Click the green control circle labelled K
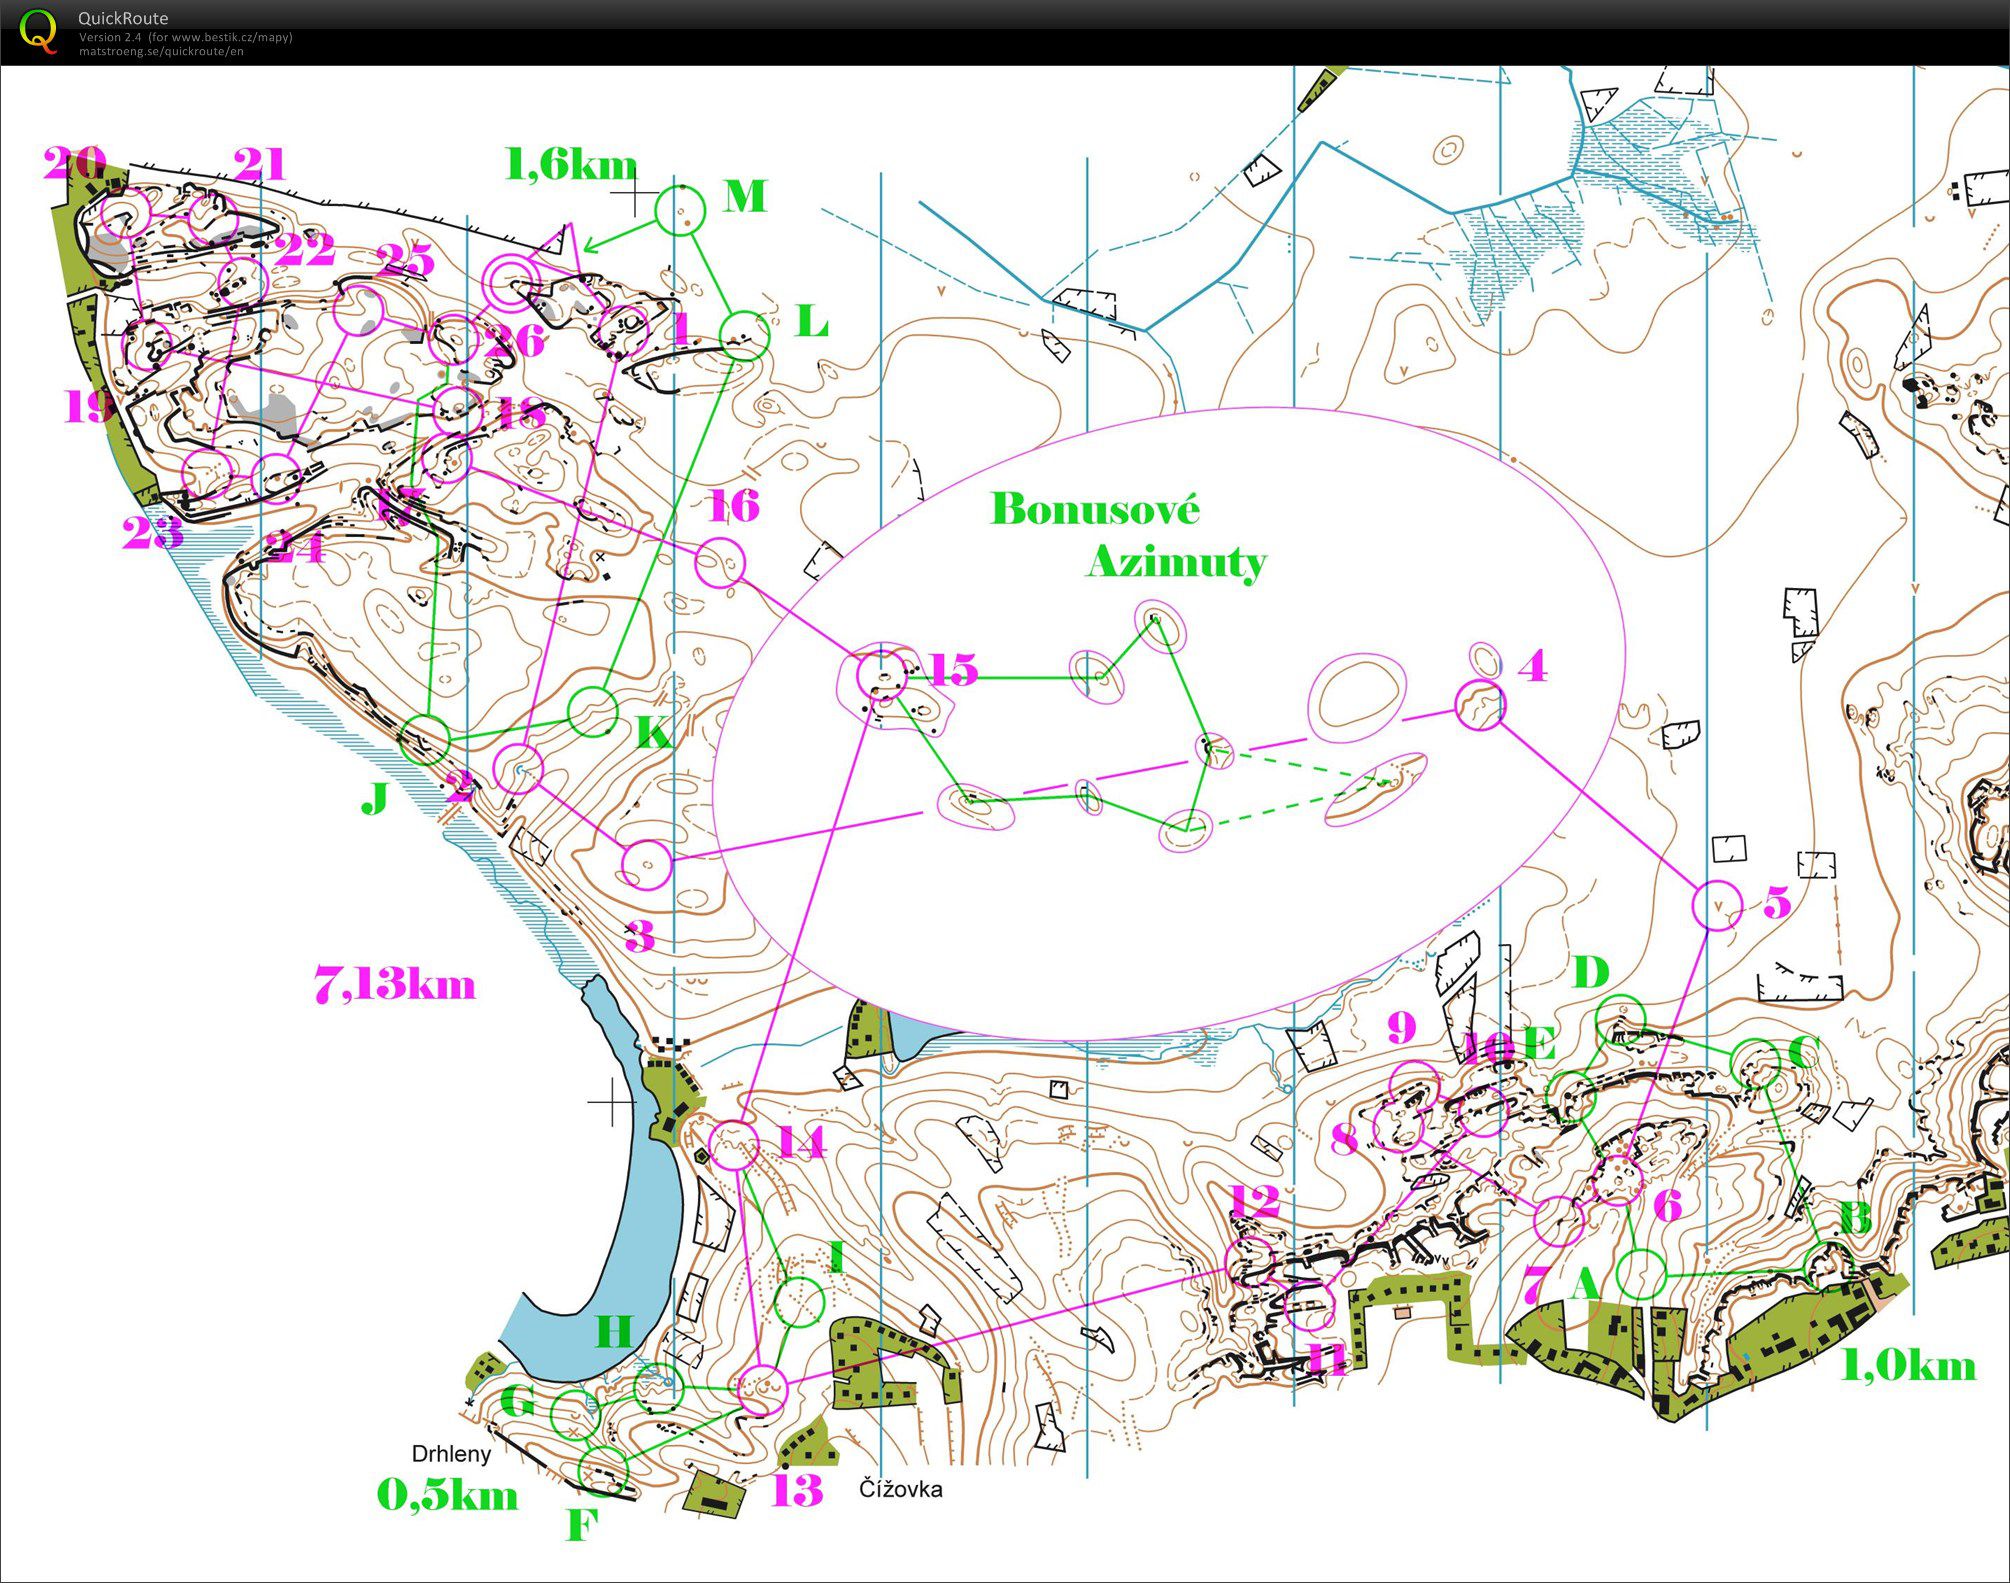The height and width of the screenshot is (1583, 2010). click(x=593, y=712)
